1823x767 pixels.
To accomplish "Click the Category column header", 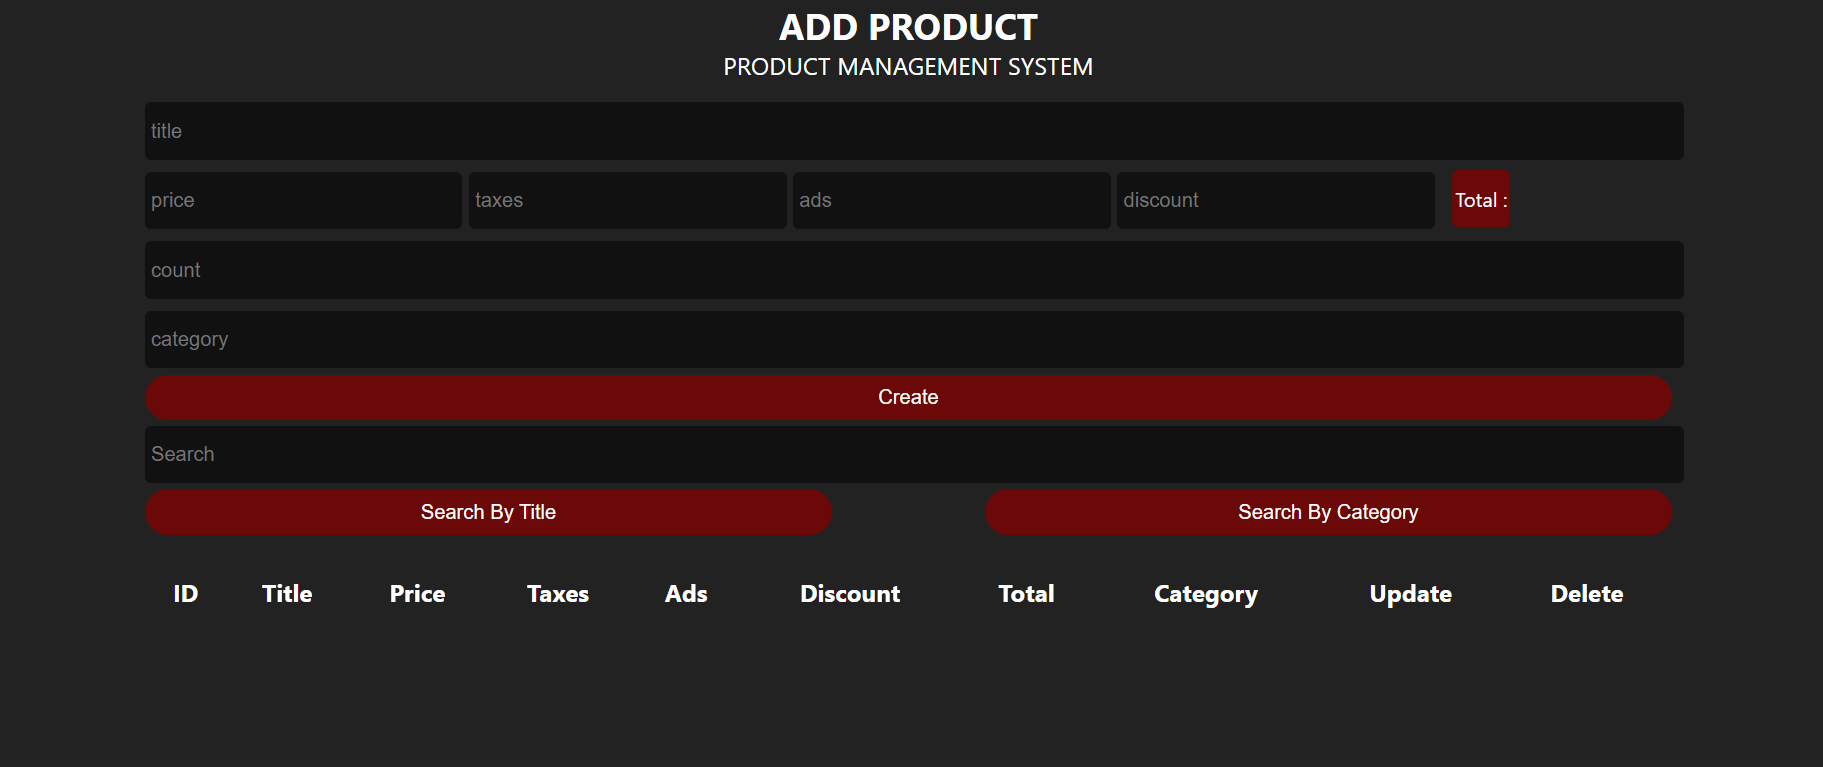I will click(x=1206, y=595).
